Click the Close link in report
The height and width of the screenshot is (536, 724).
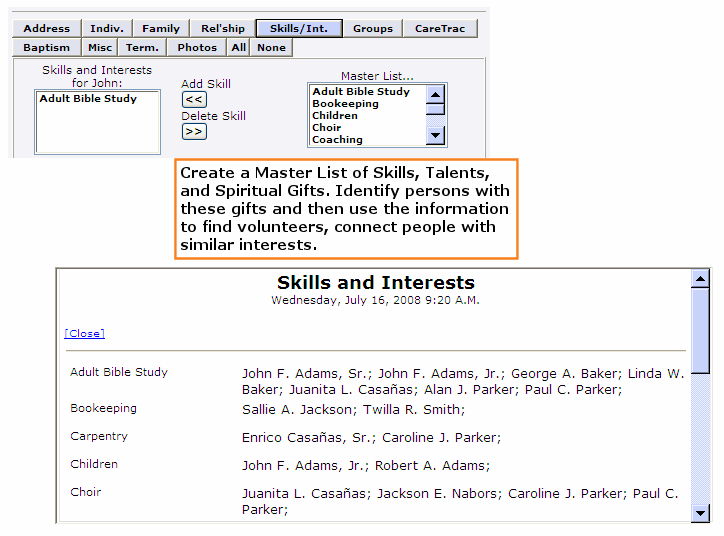click(x=84, y=334)
